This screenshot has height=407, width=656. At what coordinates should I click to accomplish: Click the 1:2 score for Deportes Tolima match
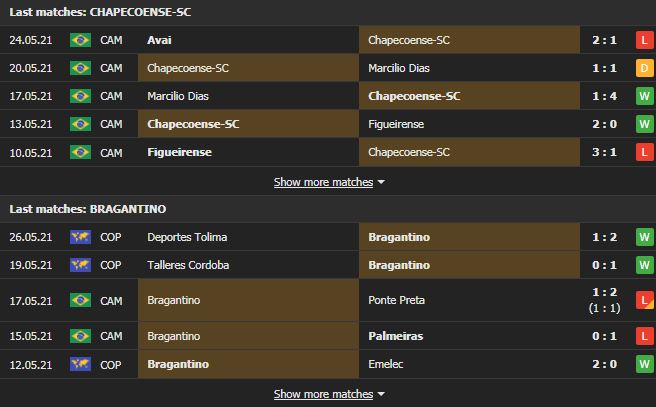click(605, 237)
